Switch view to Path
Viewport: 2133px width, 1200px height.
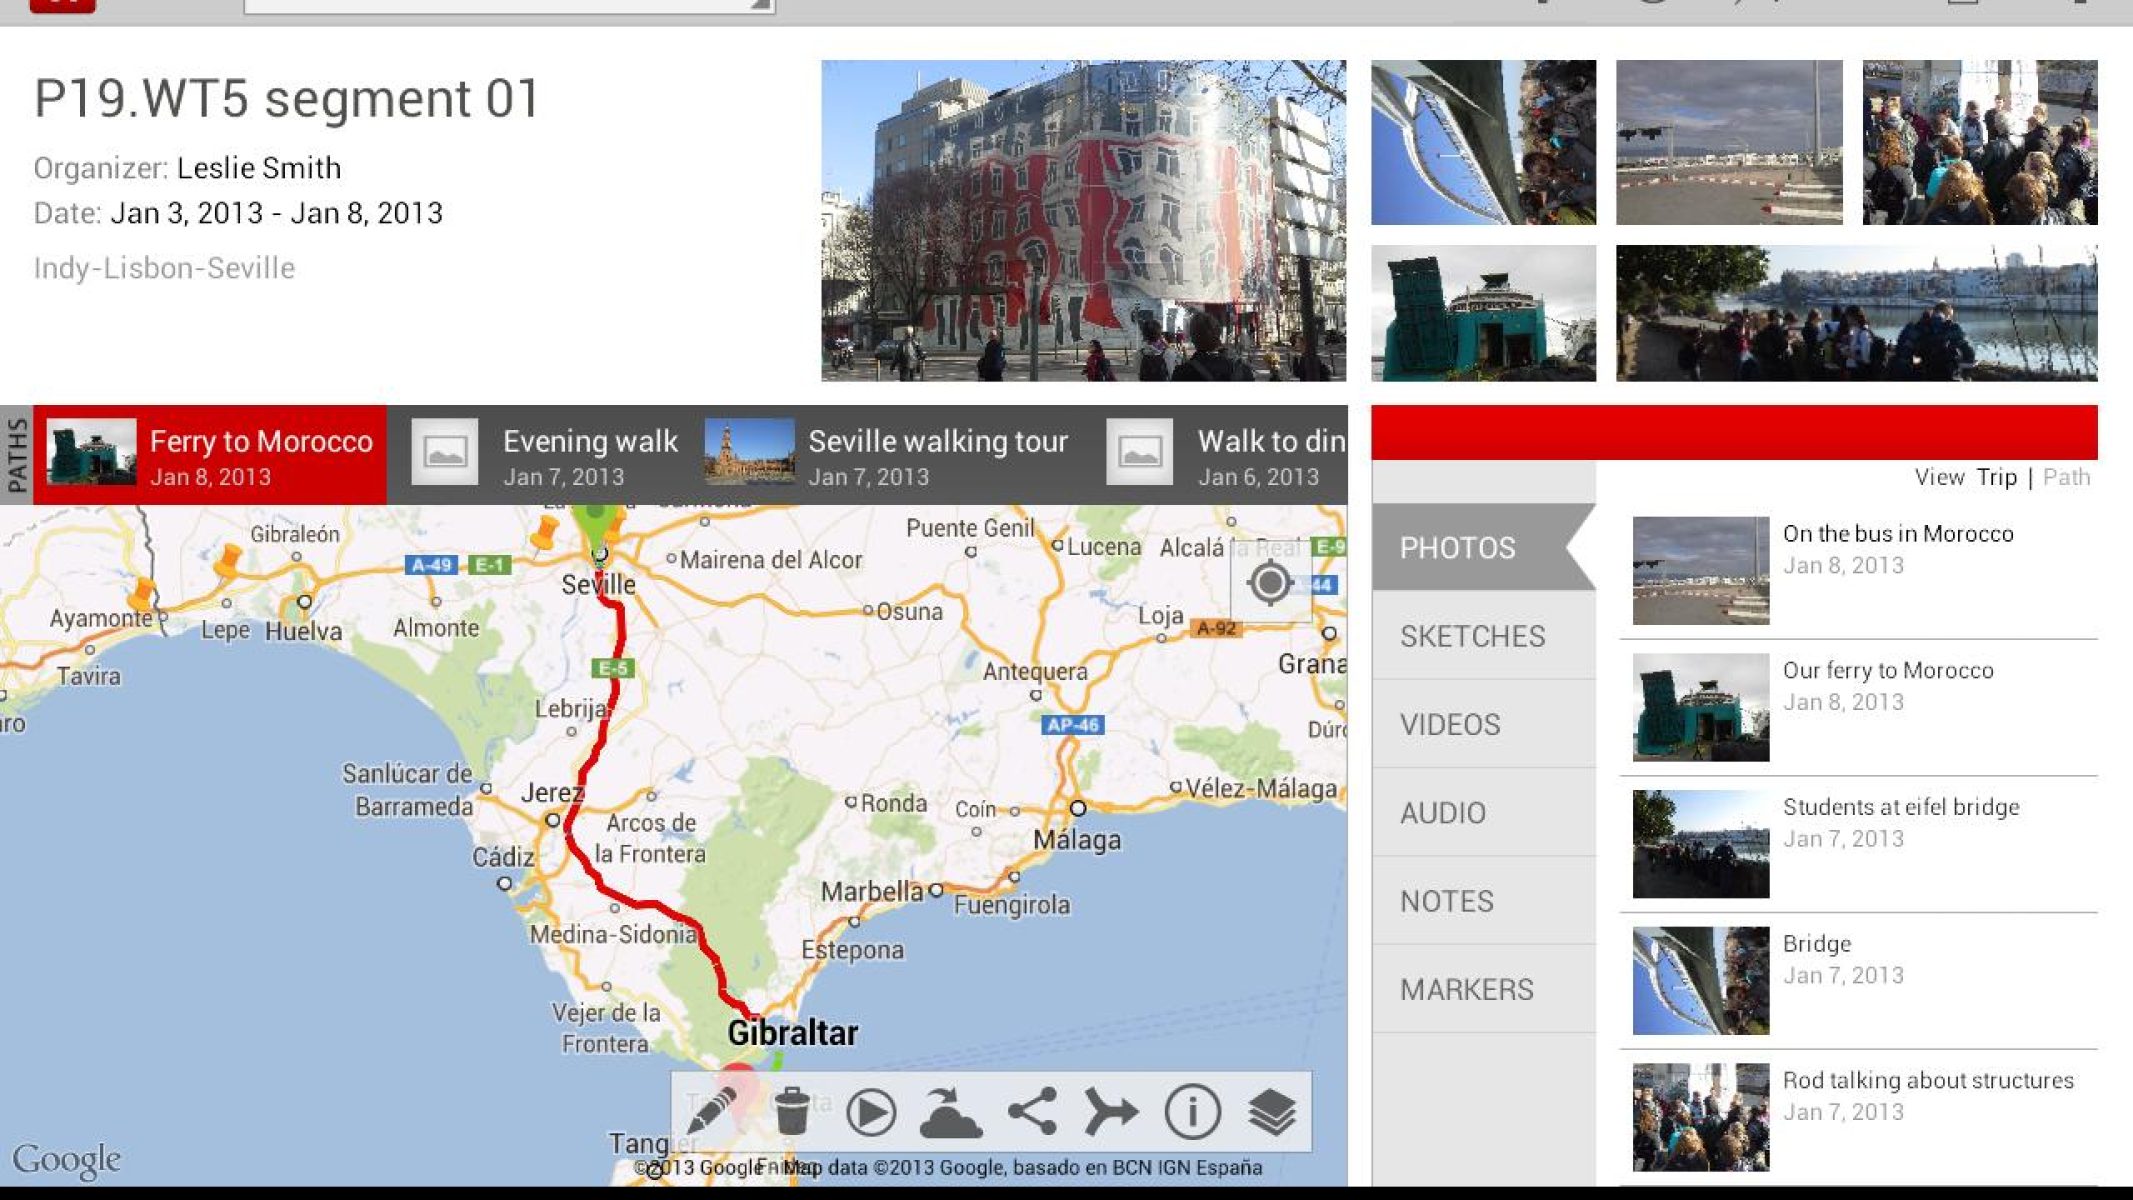pyautogui.click(x=2066, y=477)
